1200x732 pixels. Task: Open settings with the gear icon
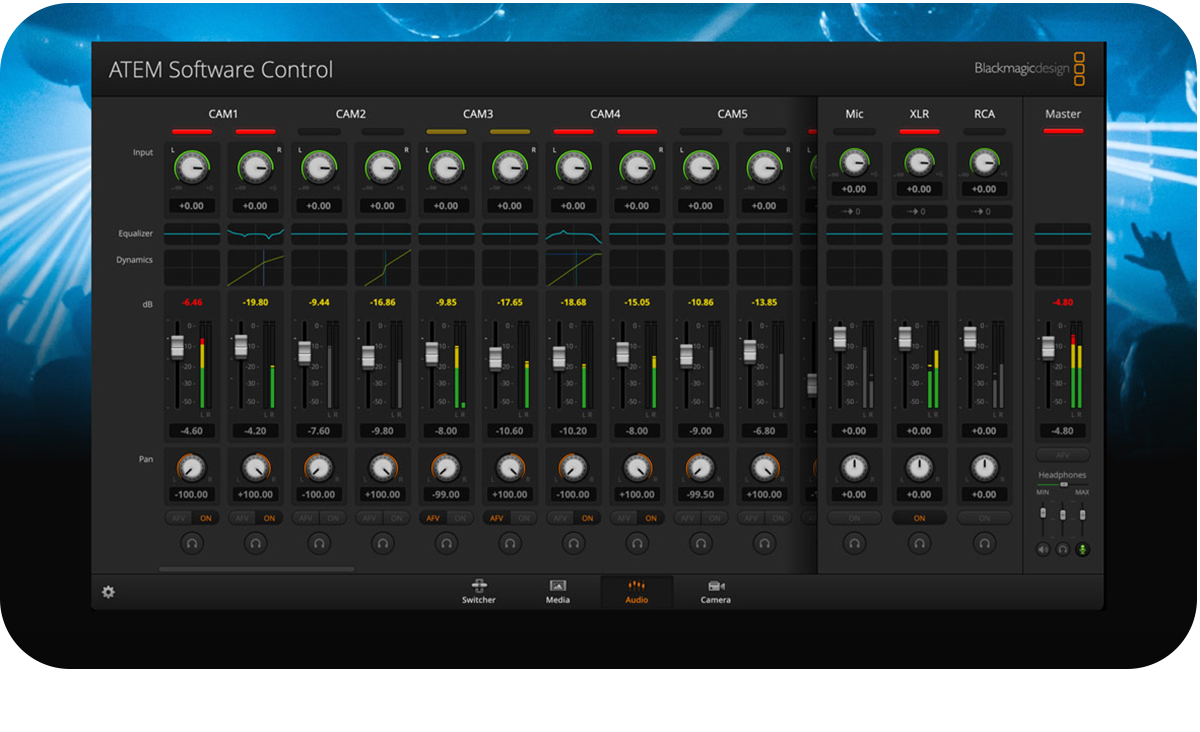(x=108, y=592)
